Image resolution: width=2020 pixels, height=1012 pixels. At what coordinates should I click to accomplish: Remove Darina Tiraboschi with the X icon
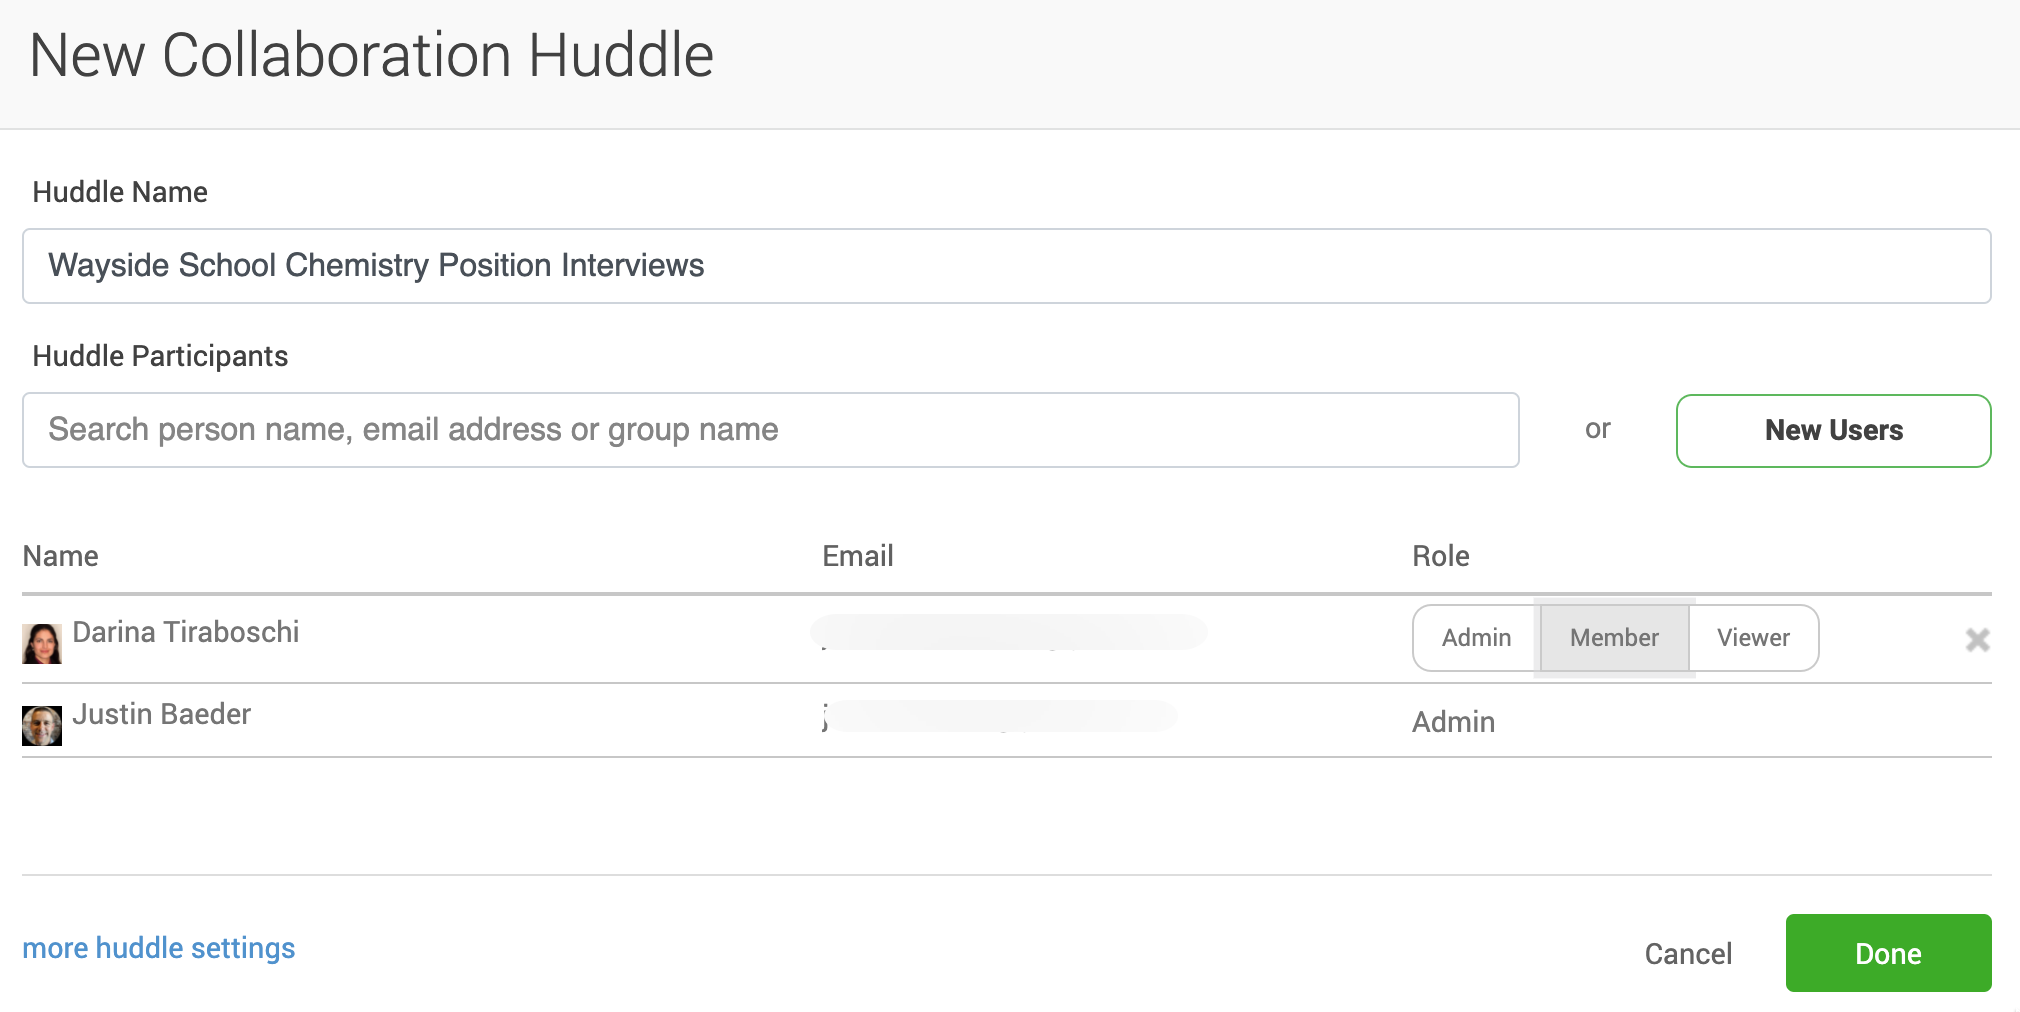click(x=1977, y=640)
